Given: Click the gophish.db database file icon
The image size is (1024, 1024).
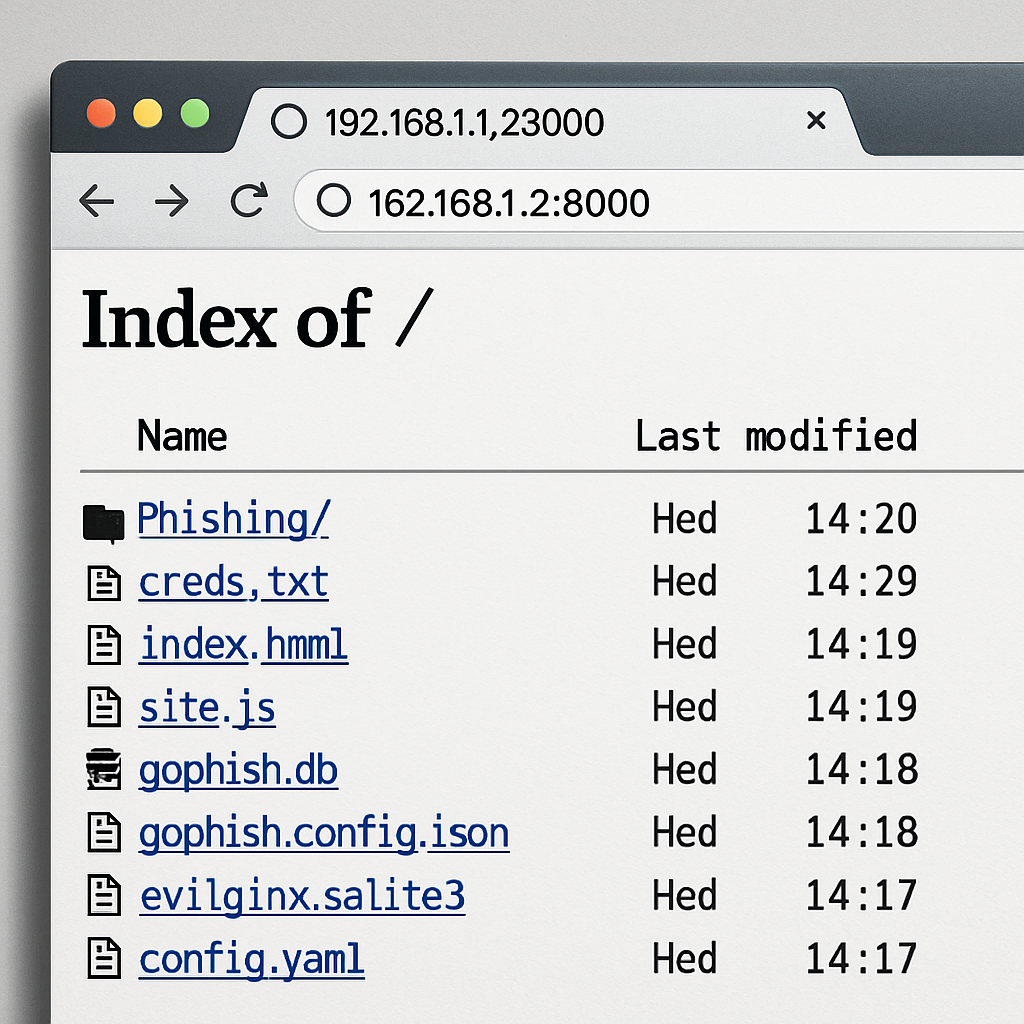Looking at the screenshot, I should click(103, 769).
